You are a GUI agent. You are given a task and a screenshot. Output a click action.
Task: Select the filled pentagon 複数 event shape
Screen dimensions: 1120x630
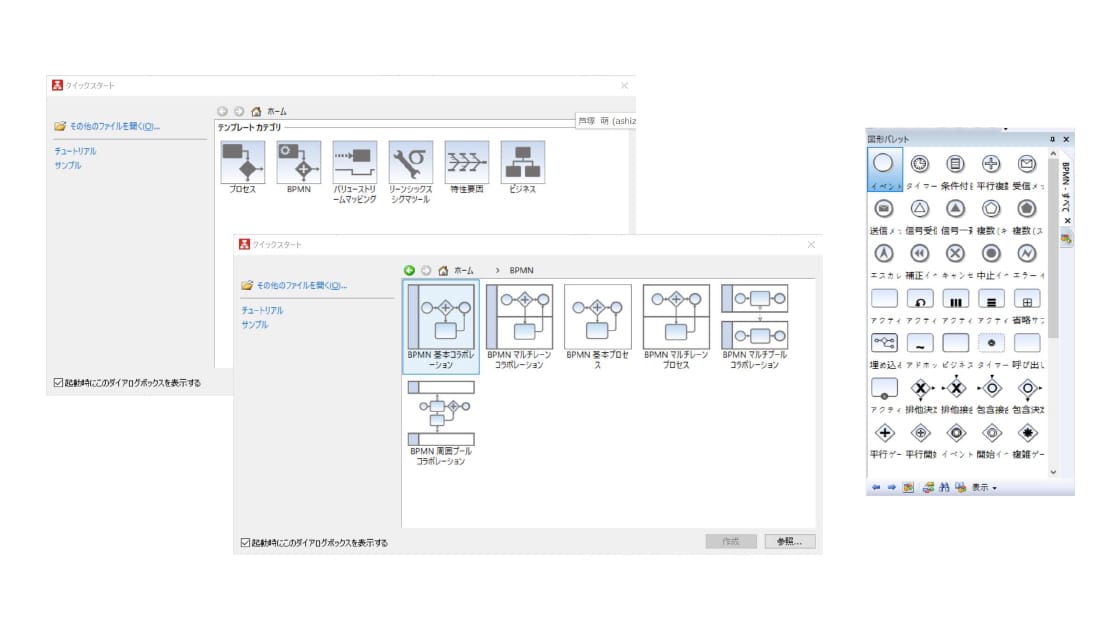[1026, 209]
